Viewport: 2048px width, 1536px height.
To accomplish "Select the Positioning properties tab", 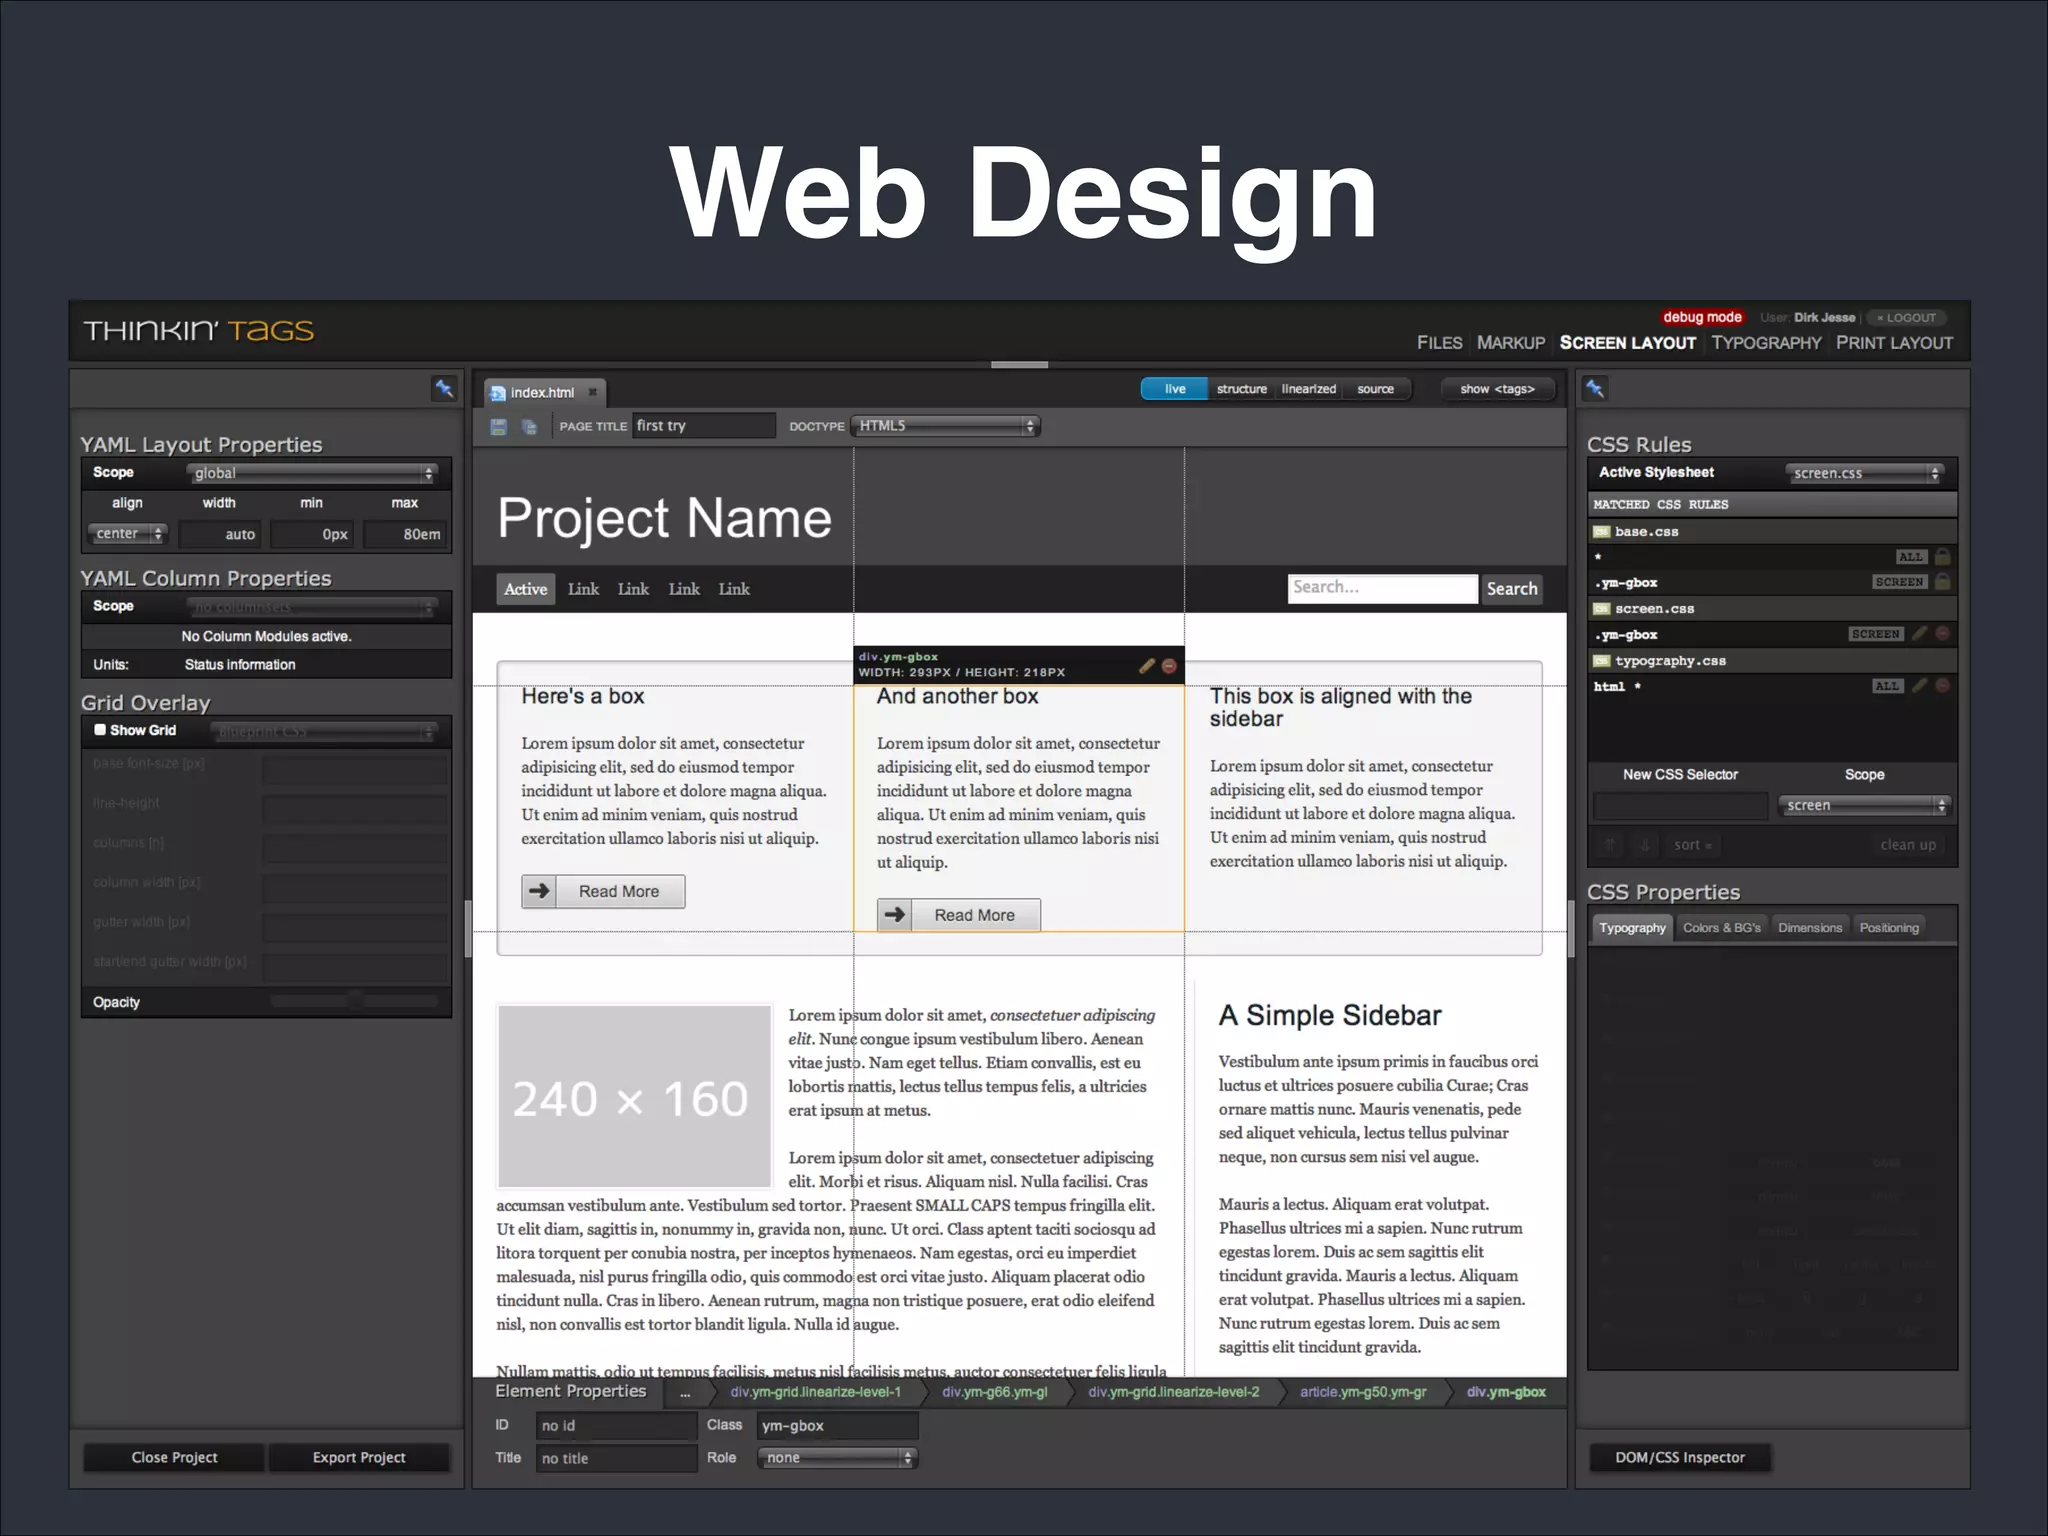I will point(1888,928).
